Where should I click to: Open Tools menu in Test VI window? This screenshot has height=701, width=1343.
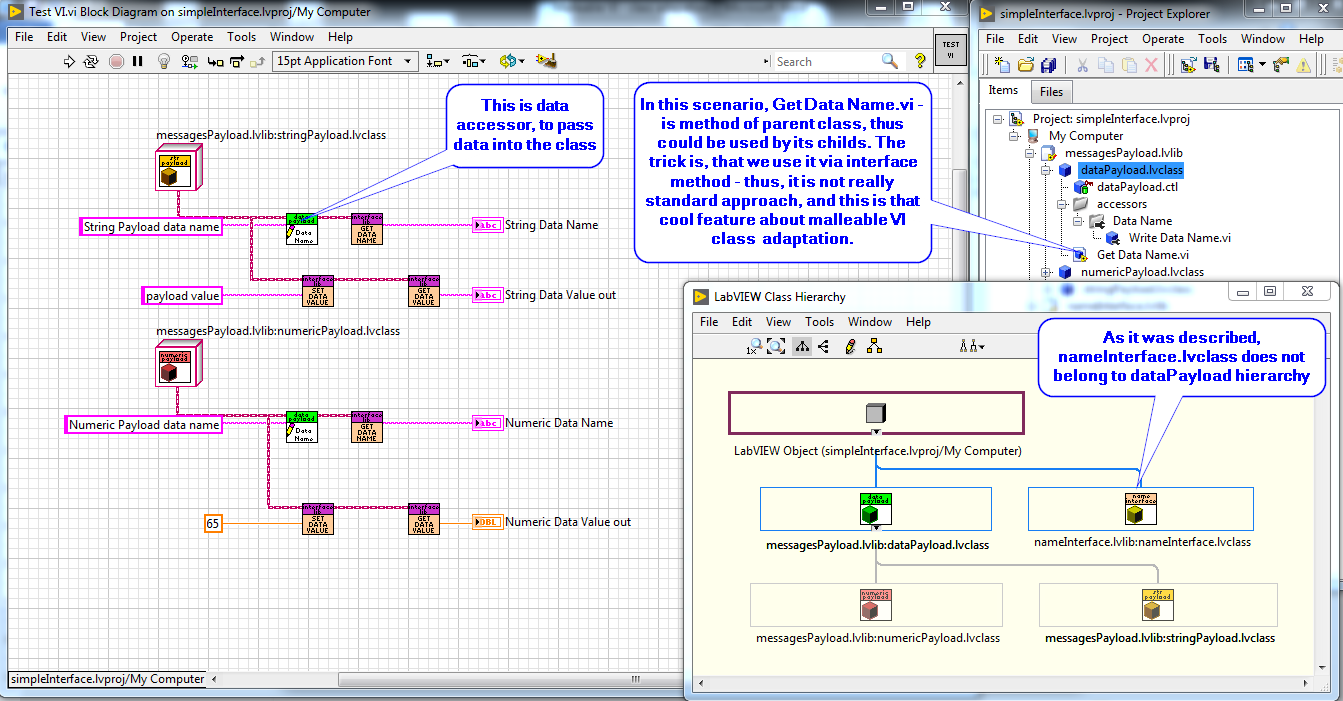click(x=241, y=37)
